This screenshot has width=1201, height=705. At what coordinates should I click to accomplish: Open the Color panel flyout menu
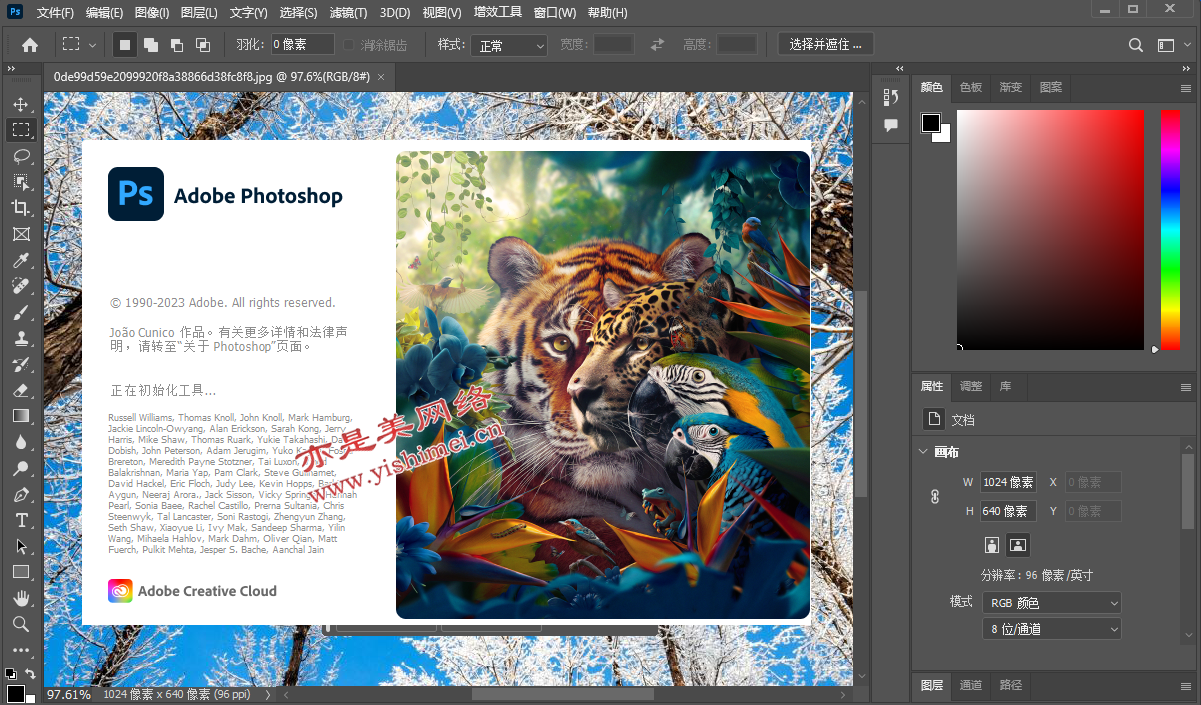point(1186,88)
